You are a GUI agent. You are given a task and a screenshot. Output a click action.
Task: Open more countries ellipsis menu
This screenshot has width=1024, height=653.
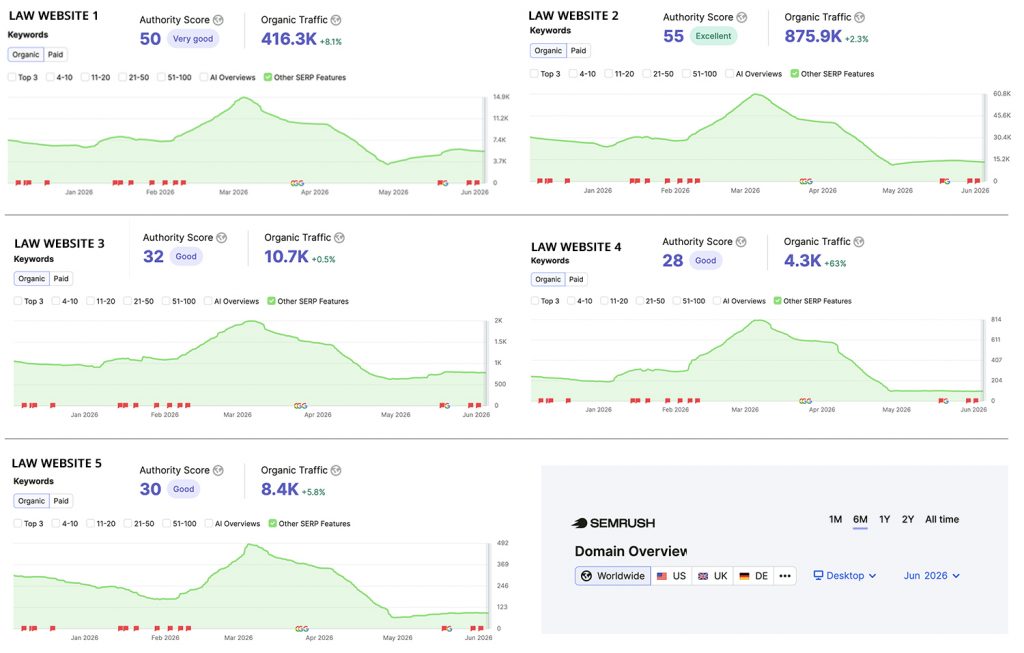coord(785,576)
